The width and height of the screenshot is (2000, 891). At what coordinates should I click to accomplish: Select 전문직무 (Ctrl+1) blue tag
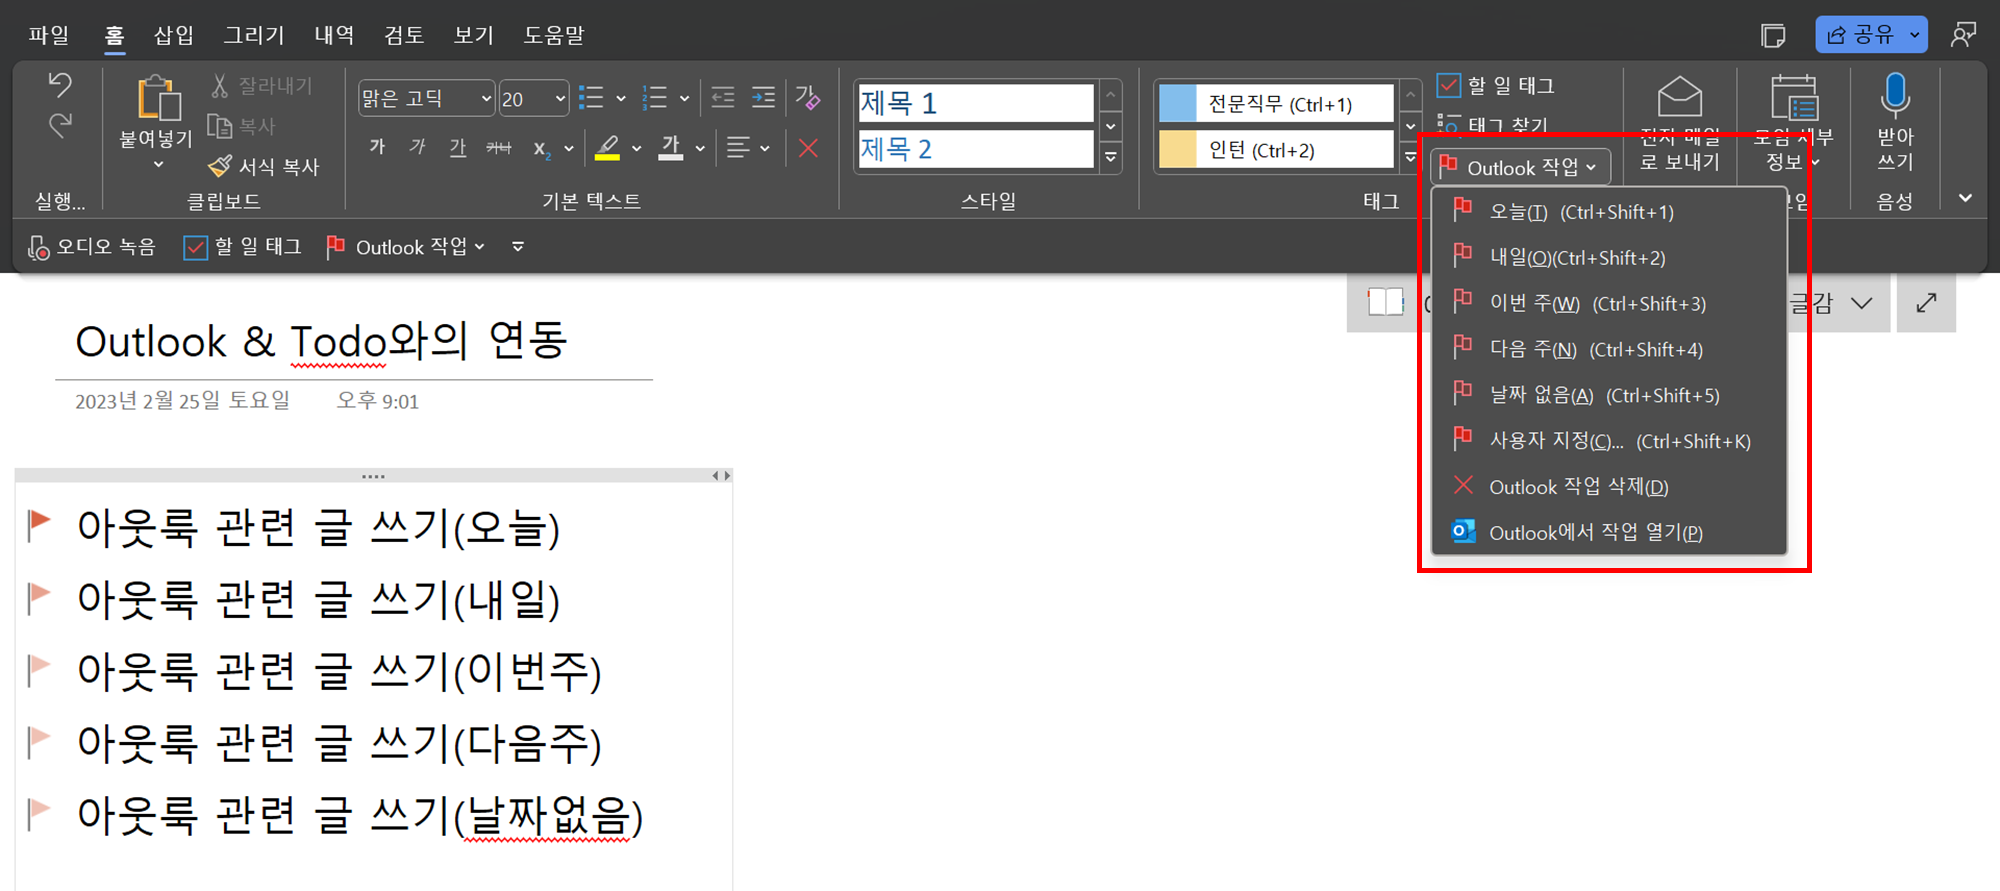[1276, 103]
